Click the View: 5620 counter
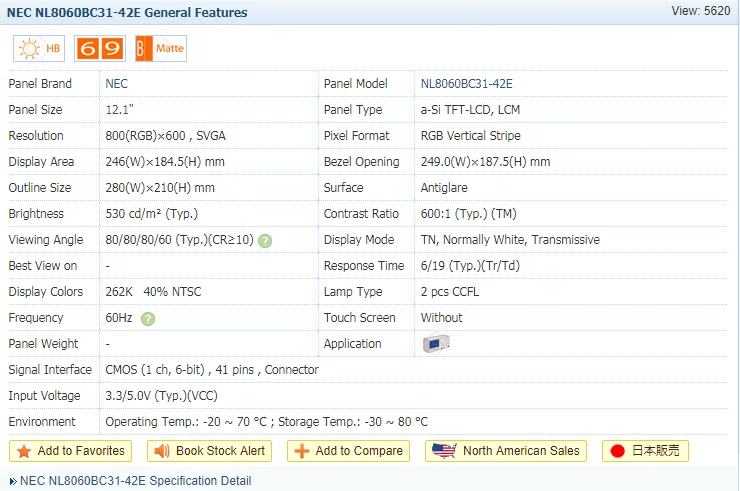This screenshot has height=491, width=740. [x=701, y=11]
